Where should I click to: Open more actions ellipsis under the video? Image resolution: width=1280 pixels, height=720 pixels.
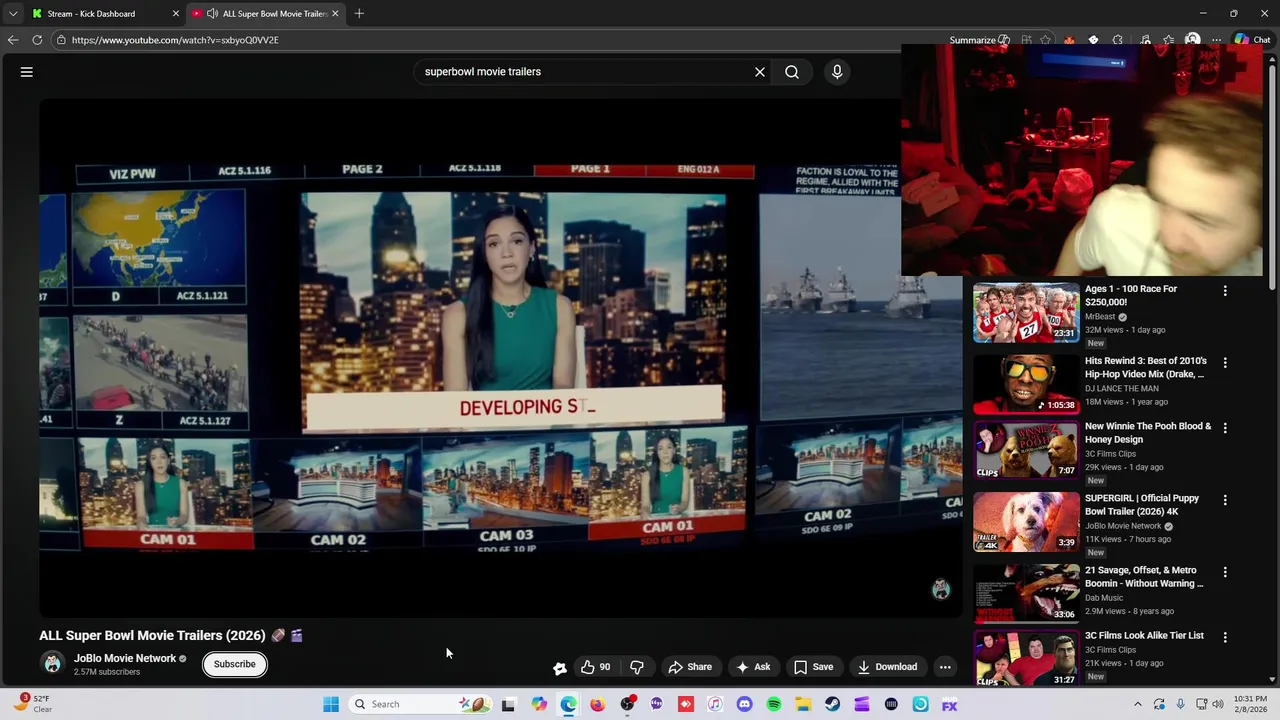pos(945,667)
